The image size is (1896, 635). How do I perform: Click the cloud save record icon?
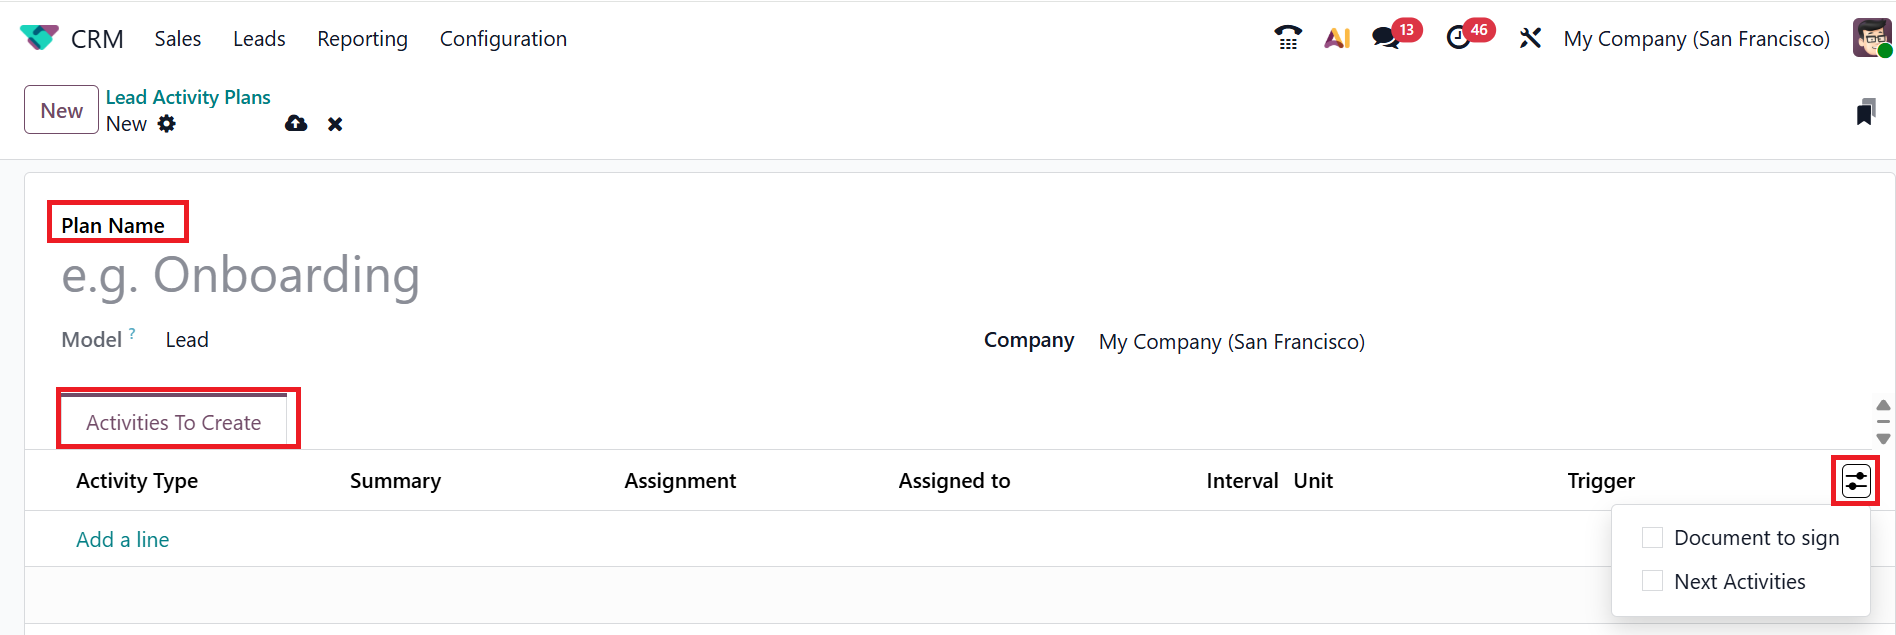point(296,124)
